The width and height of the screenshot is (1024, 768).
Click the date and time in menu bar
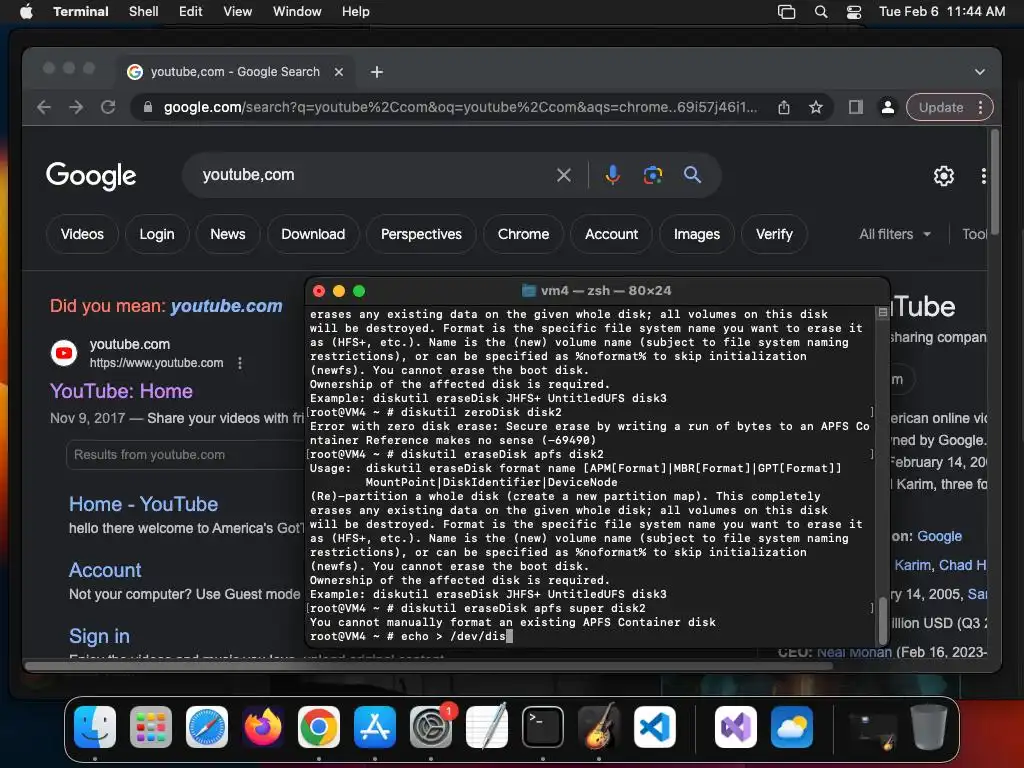click(x=941, y=11)
